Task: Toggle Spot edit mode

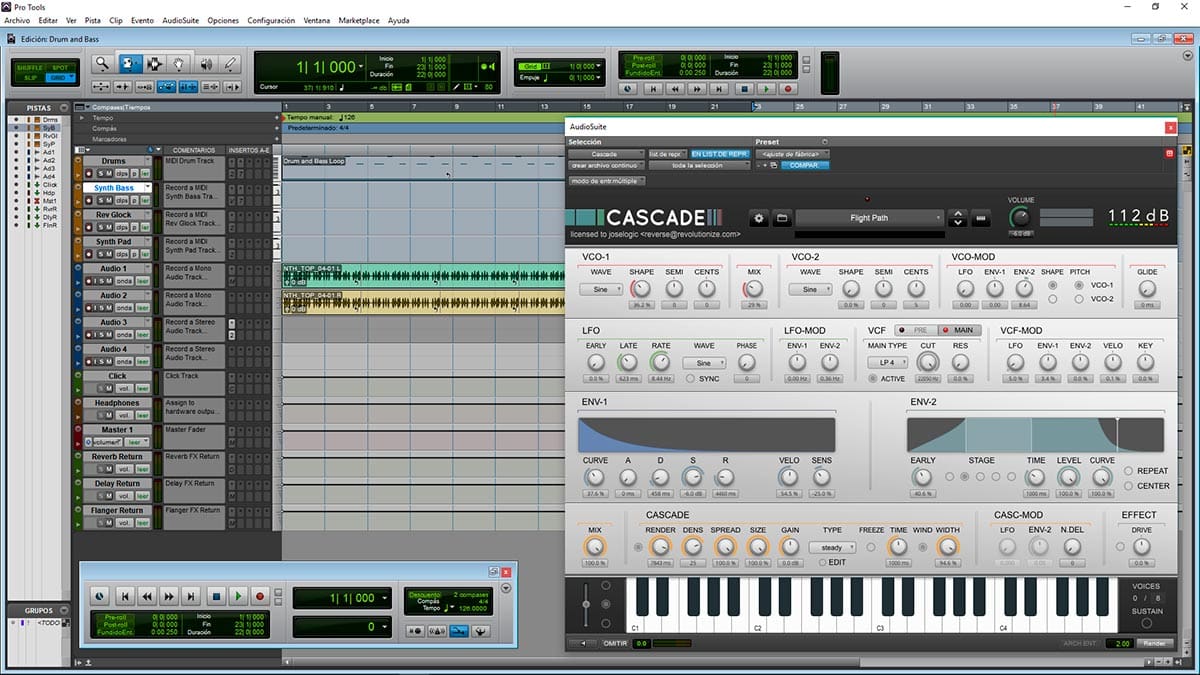Action: pyautogui.click(x=58, y=67)
